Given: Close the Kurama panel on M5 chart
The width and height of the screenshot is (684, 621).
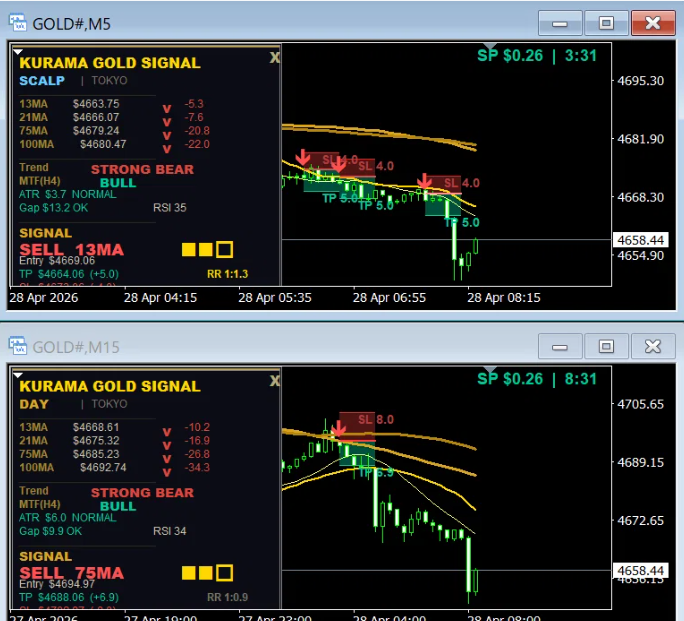Looking at the screenshot, I should tap(274, 57).
